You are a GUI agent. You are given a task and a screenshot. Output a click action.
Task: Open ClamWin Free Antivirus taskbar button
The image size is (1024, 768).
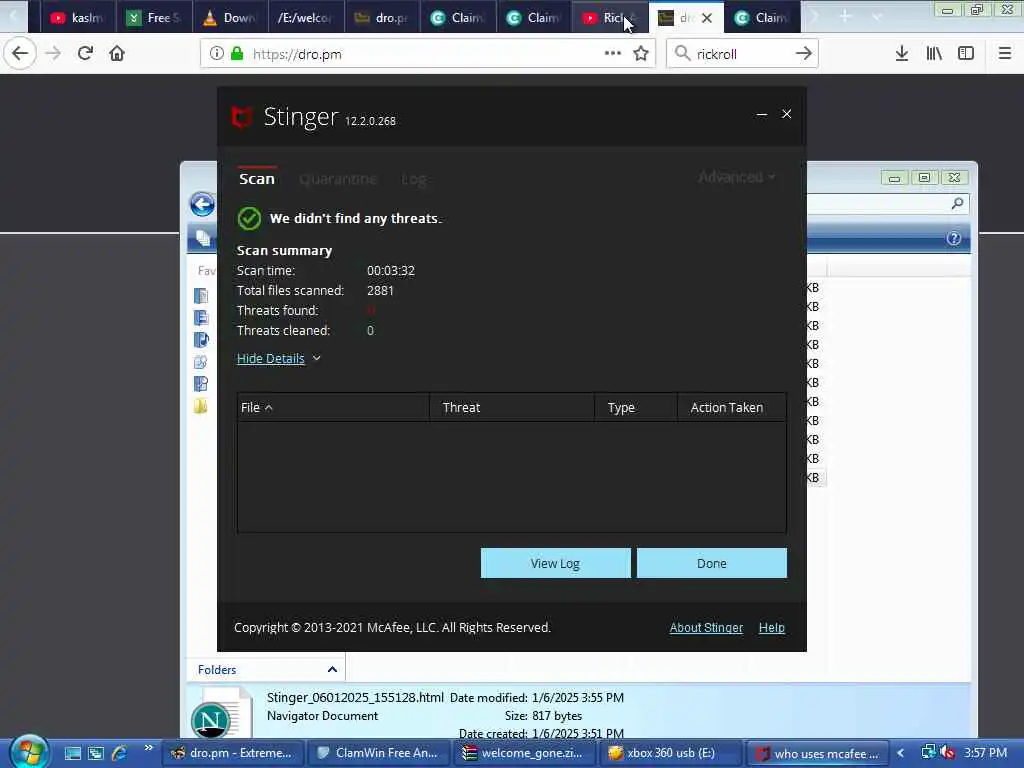point(379,753)
